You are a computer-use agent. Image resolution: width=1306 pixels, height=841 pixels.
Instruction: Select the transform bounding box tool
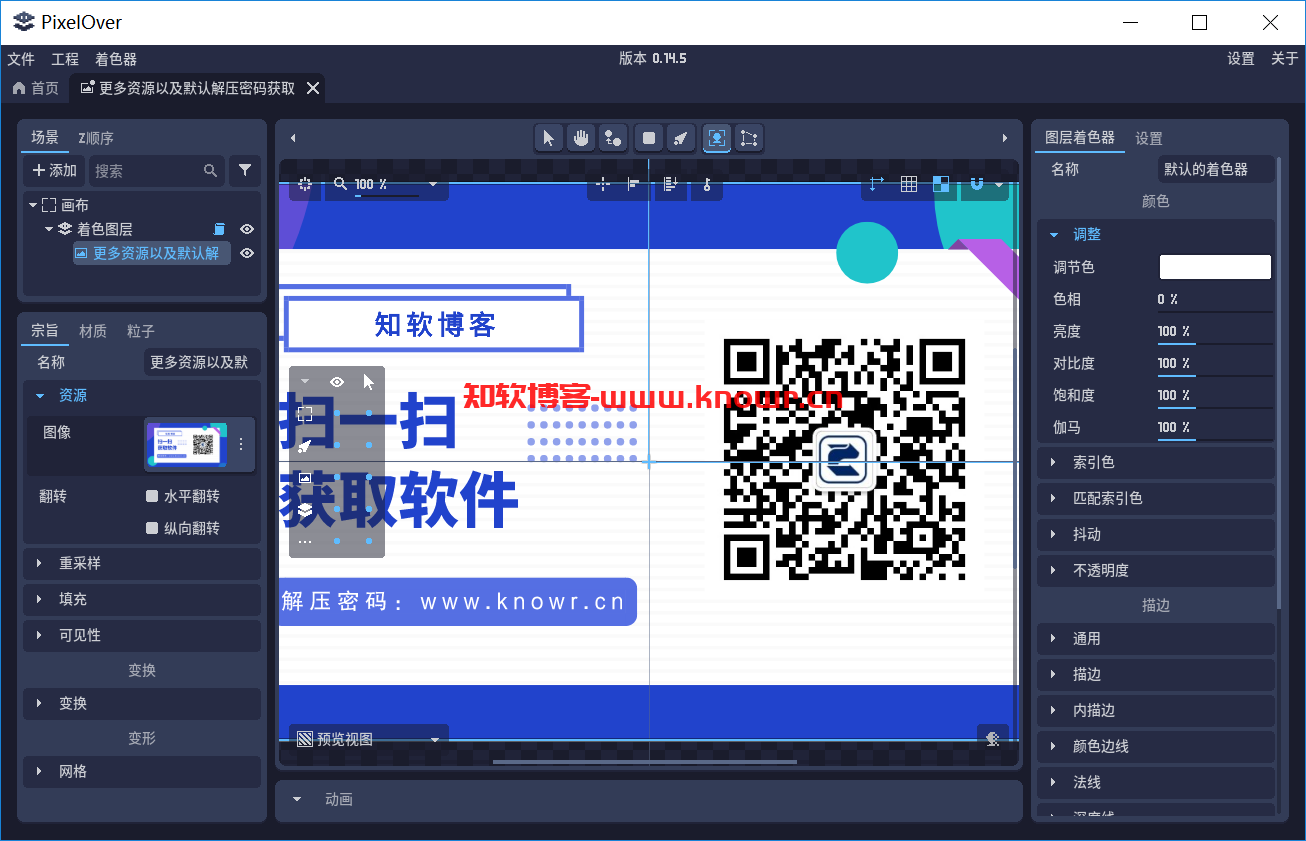tap(749, 139)
